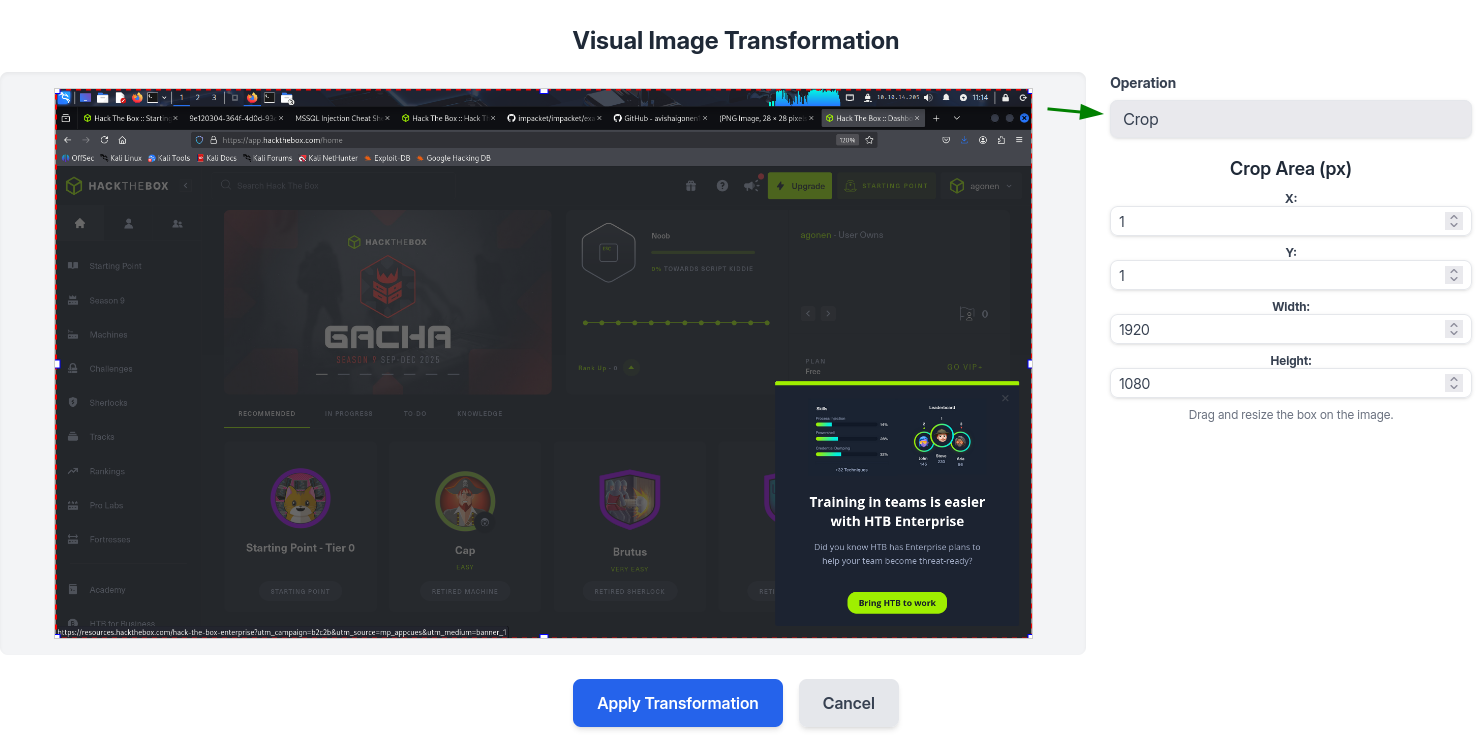Screen dimensions: 1483x744
Task: Click the question mark help icon
Action: (722, 186)
